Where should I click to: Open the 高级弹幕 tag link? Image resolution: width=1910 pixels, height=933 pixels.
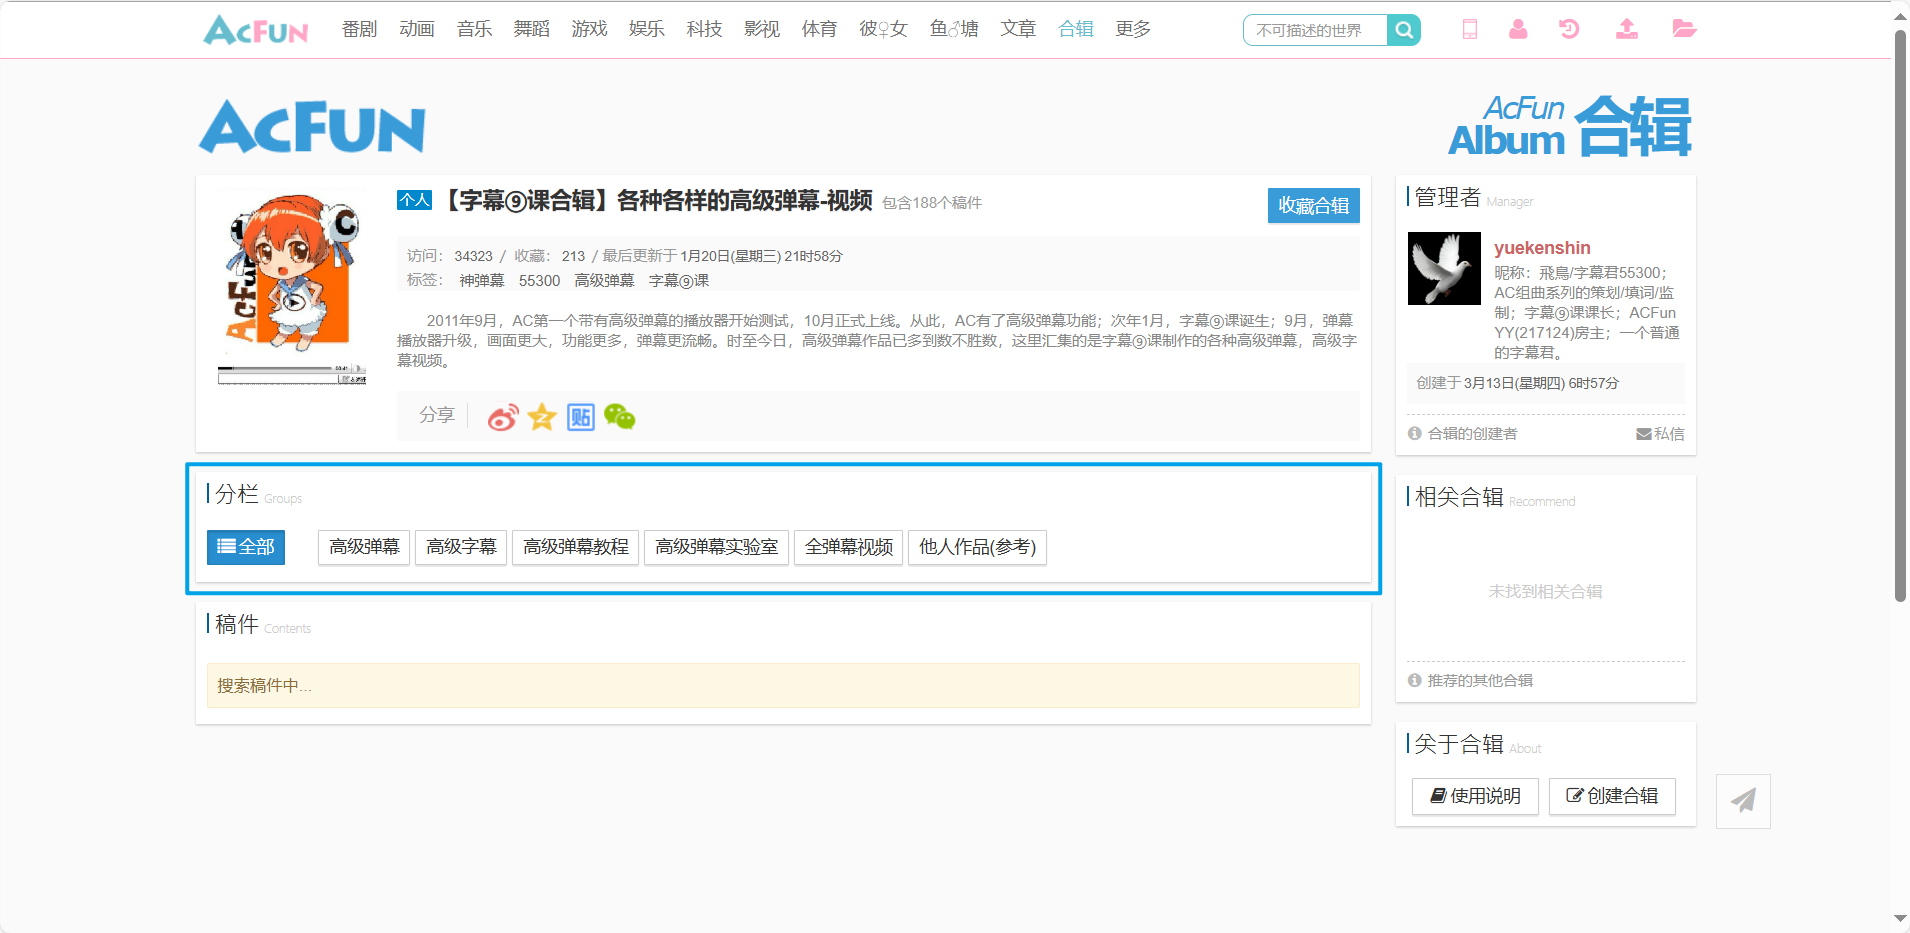coord(604,281)
